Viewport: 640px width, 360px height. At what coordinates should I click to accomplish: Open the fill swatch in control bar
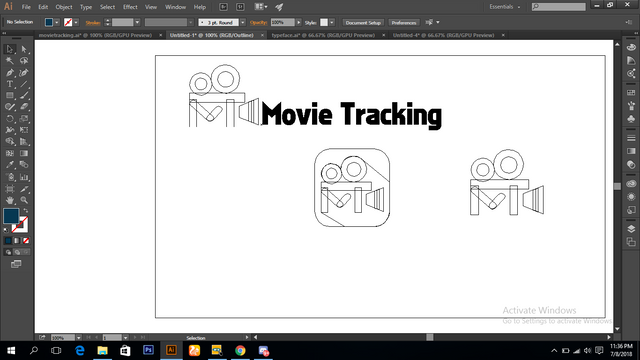(49, 22)
